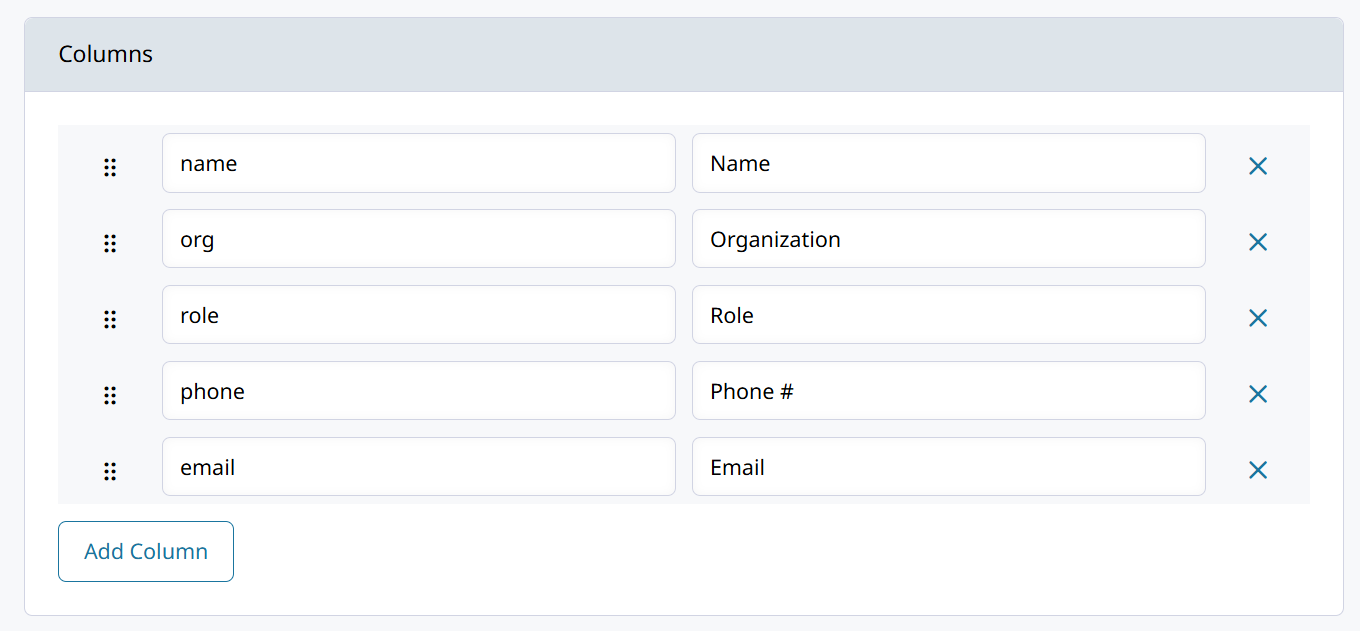Remove the name column with its X
The height and width of the screenshot is (631, 1360).
click(1258, 166)
